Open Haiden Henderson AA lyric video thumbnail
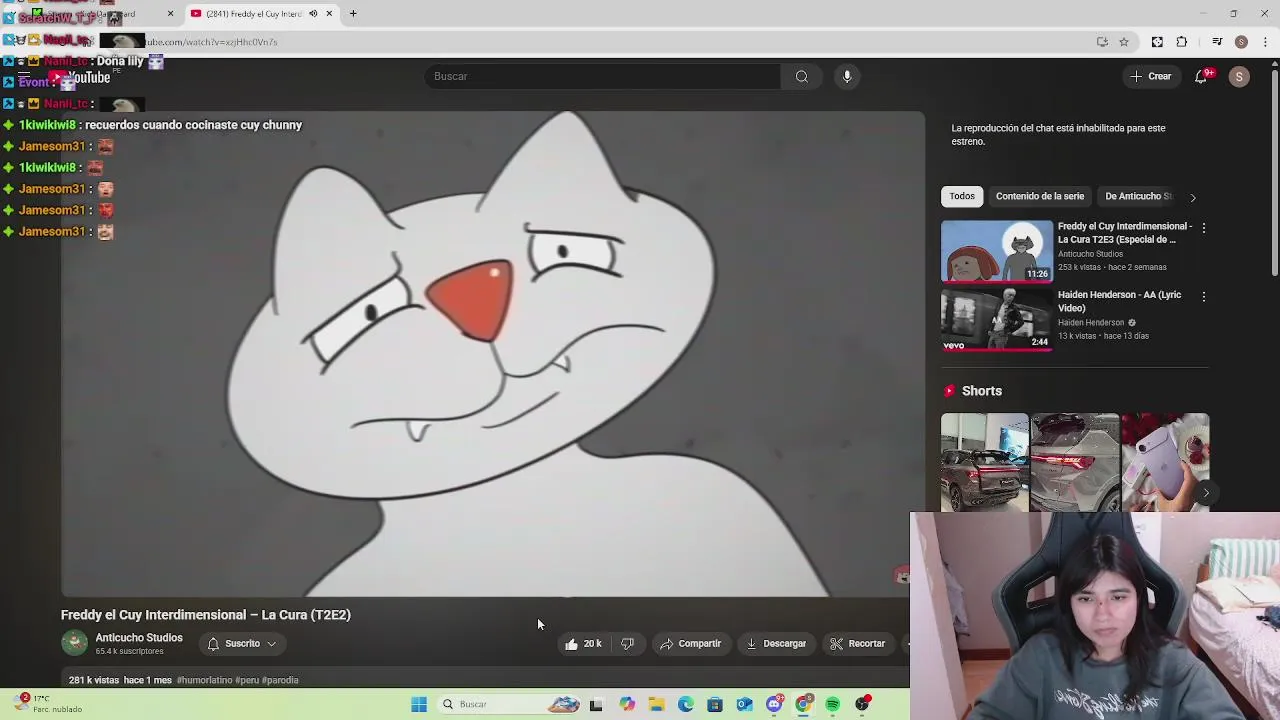 click(997, 320)
